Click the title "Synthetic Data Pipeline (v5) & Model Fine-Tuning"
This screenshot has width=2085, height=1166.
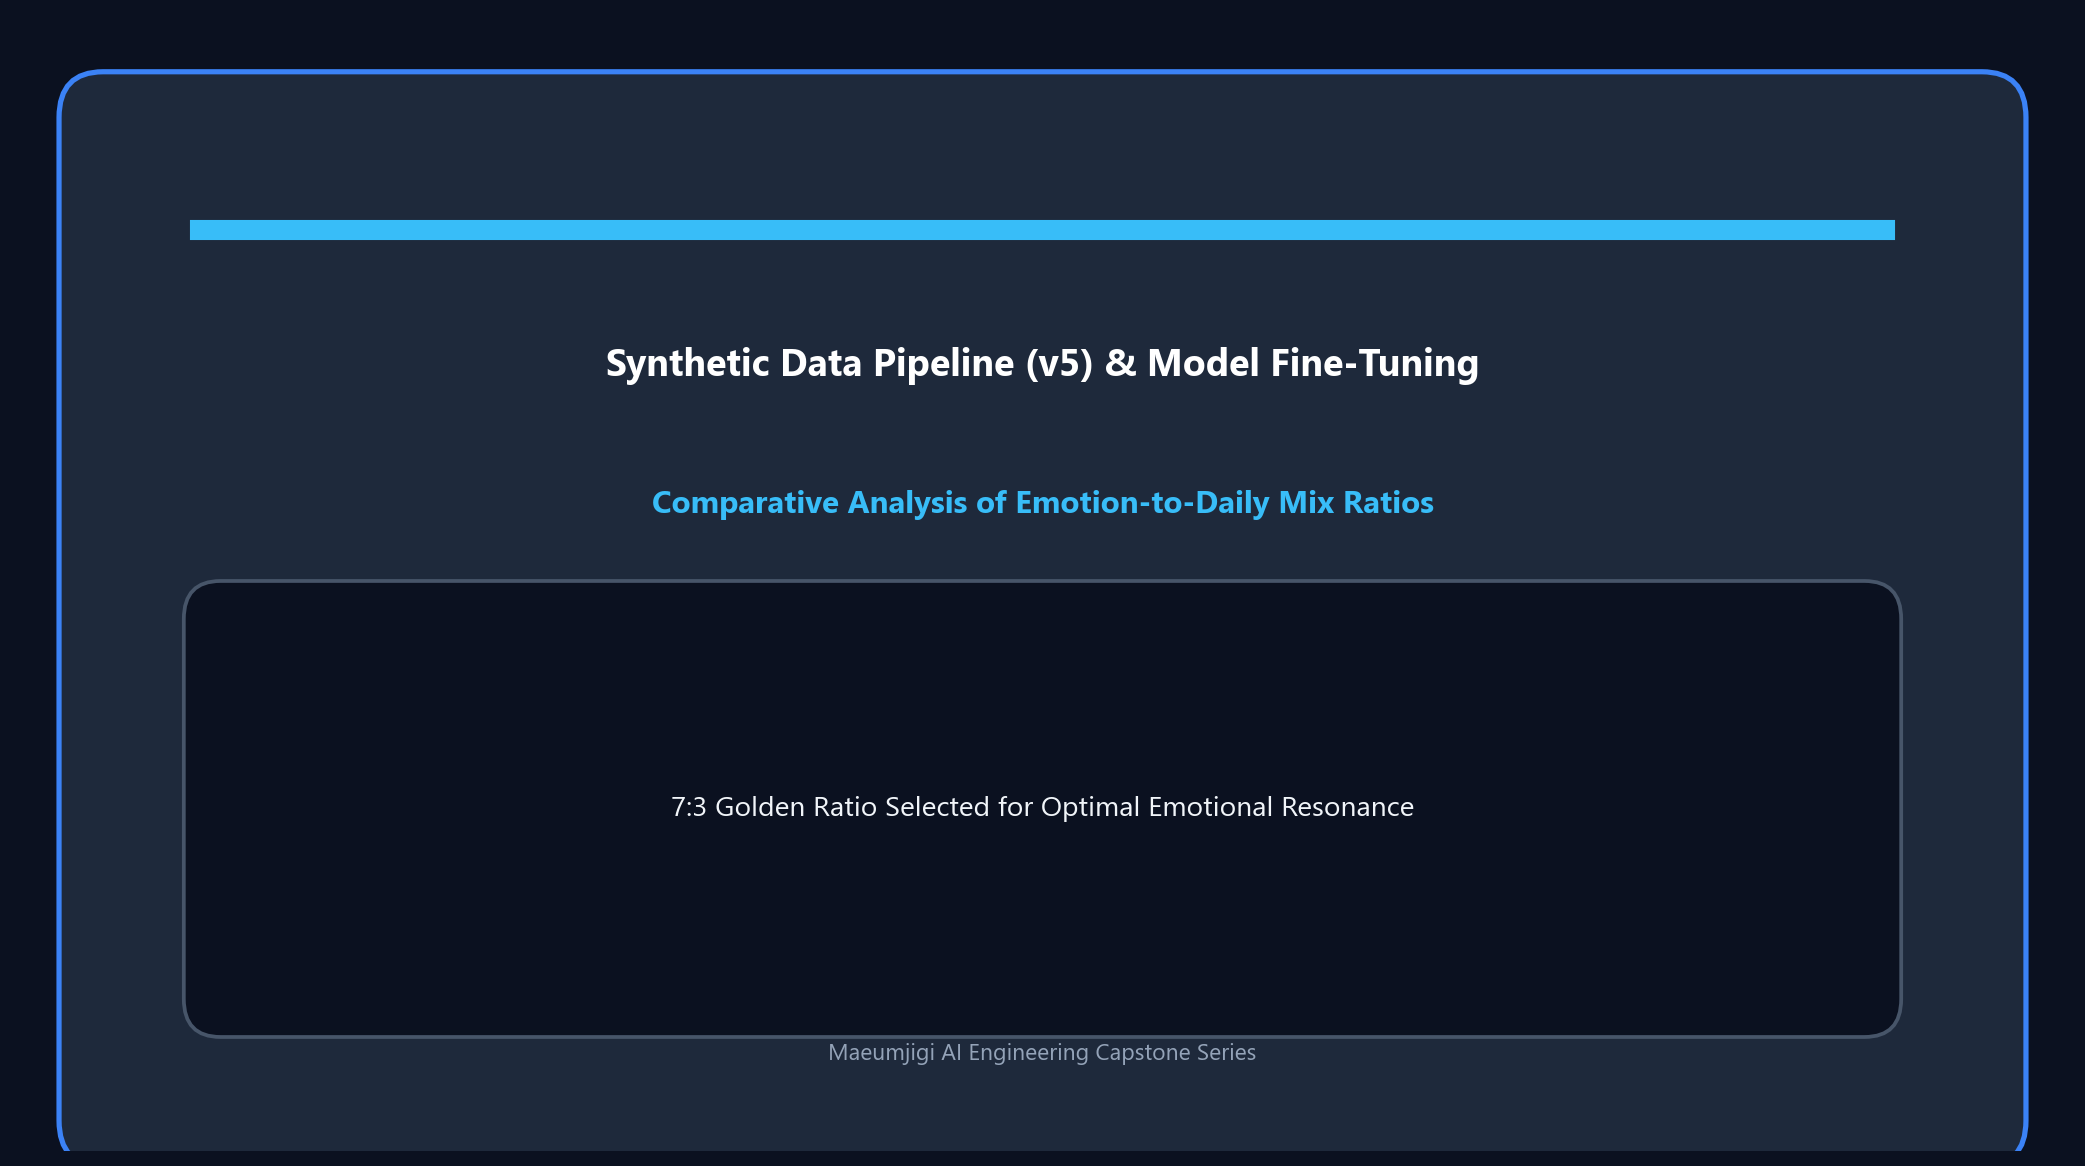[1042, 363]
